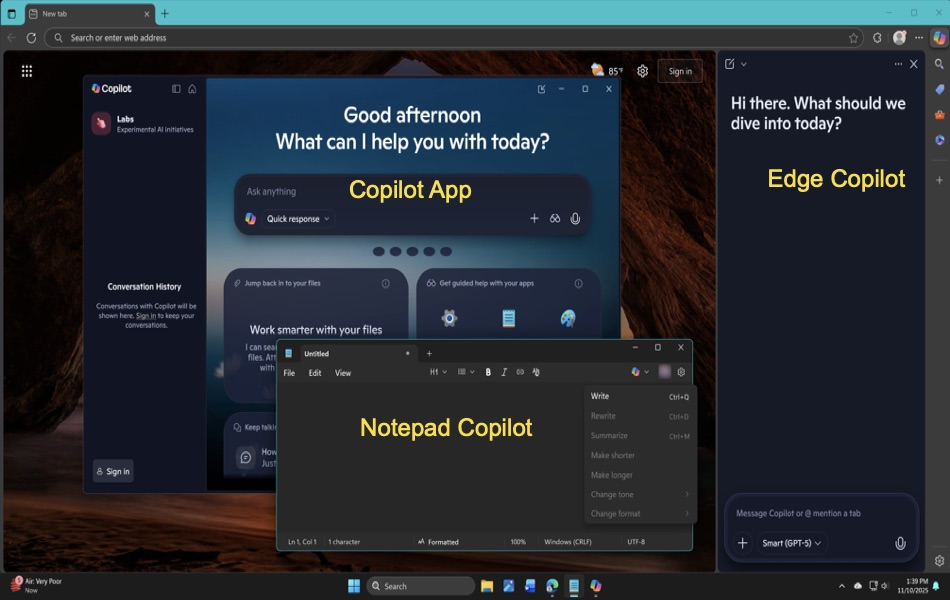The width and height of the screenshot is (950, 600).
Task: Open Notepad View menu
Action: coord(343,373)
